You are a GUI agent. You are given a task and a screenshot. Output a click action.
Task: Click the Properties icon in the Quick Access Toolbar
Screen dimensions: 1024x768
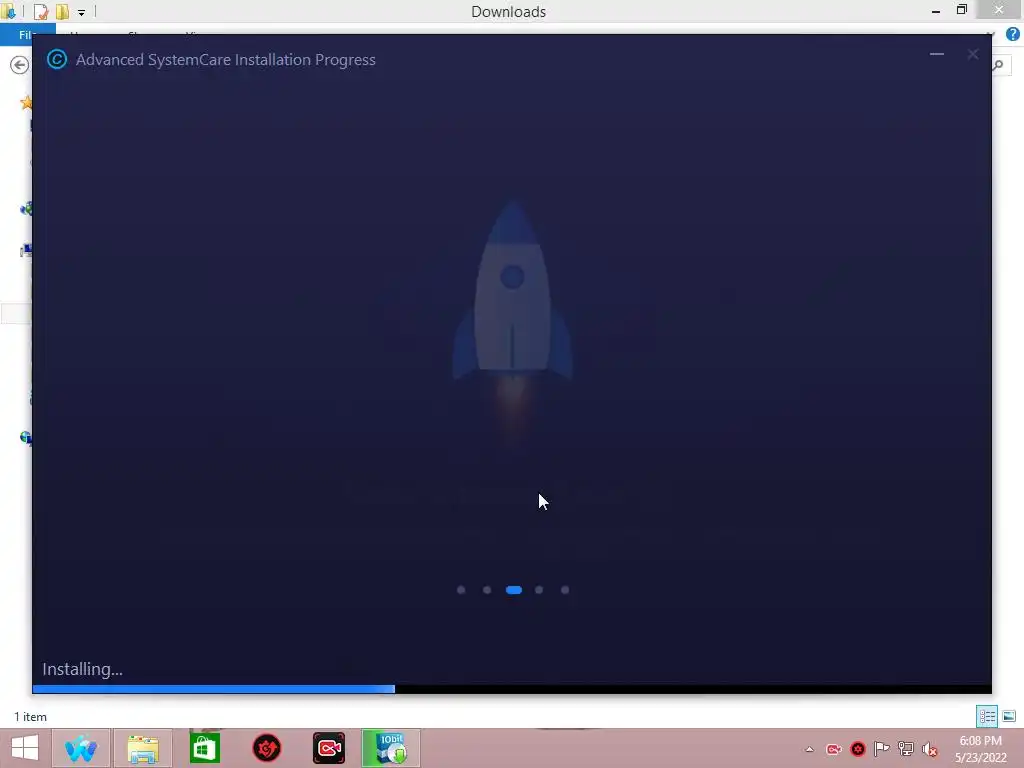[x=40, y=11]
